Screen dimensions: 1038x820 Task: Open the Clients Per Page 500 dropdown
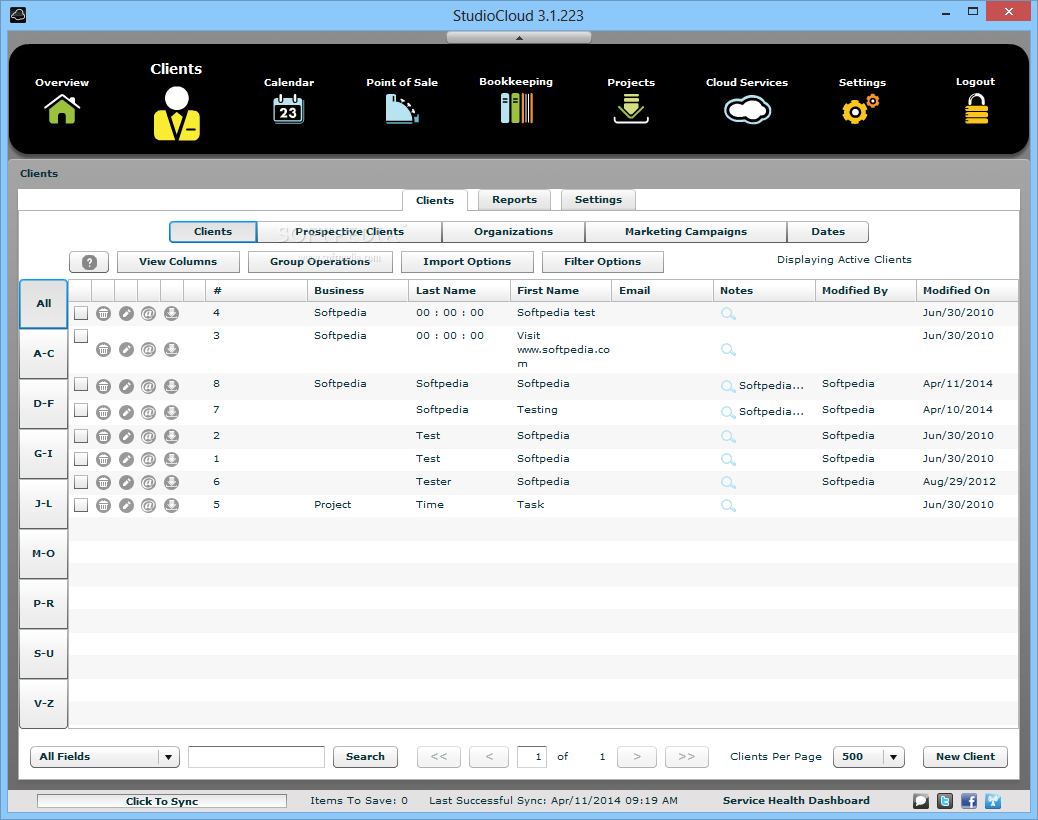869,756
